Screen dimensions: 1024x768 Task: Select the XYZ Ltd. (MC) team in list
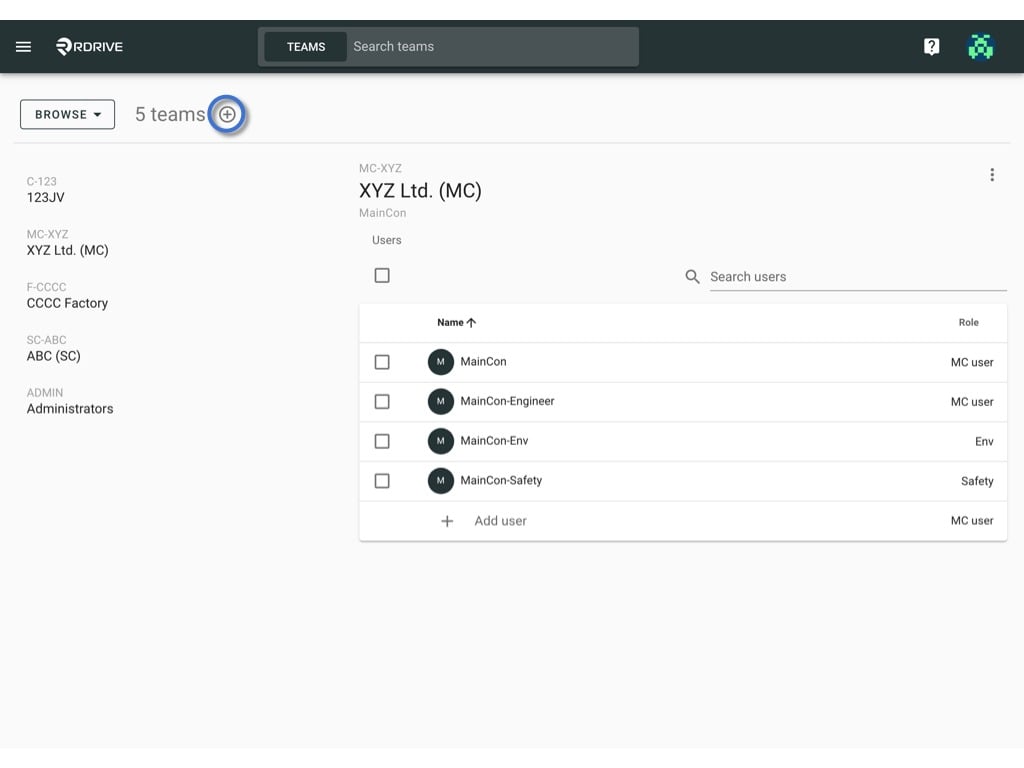point(67,243)
